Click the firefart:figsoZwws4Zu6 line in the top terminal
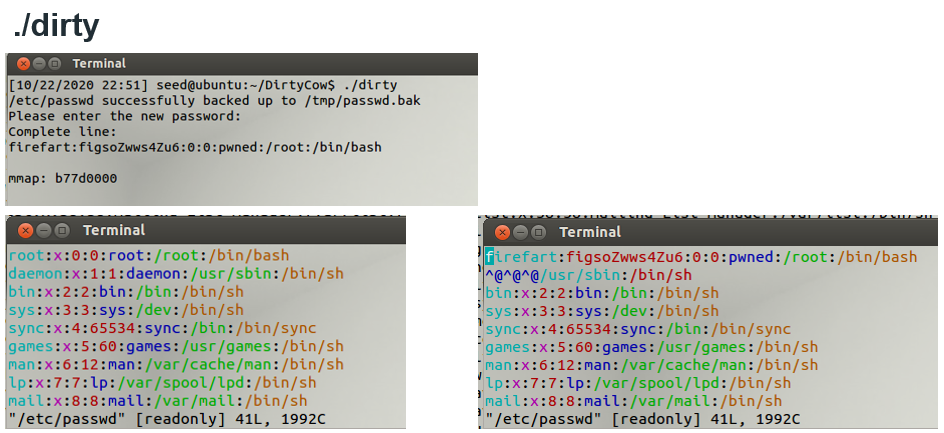The image size is (944, 433). (x=195, y=147)
